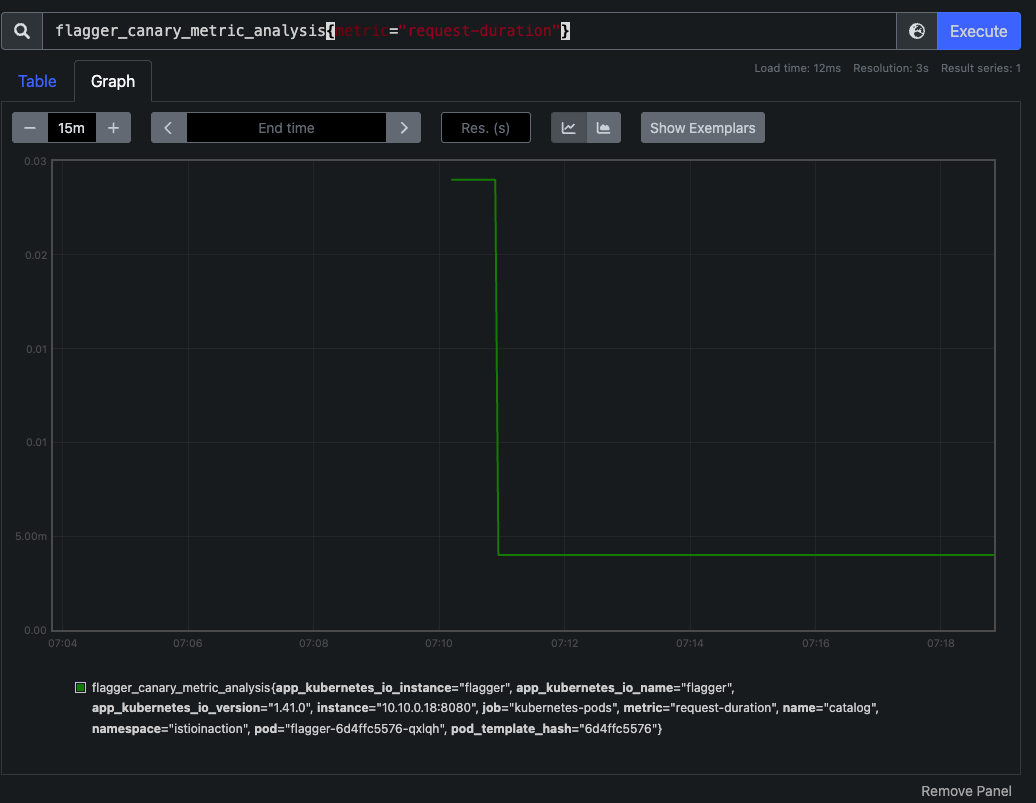
Task: Step end time backward with left chevron
Action: pyautogui.click(x=168, y=128)
